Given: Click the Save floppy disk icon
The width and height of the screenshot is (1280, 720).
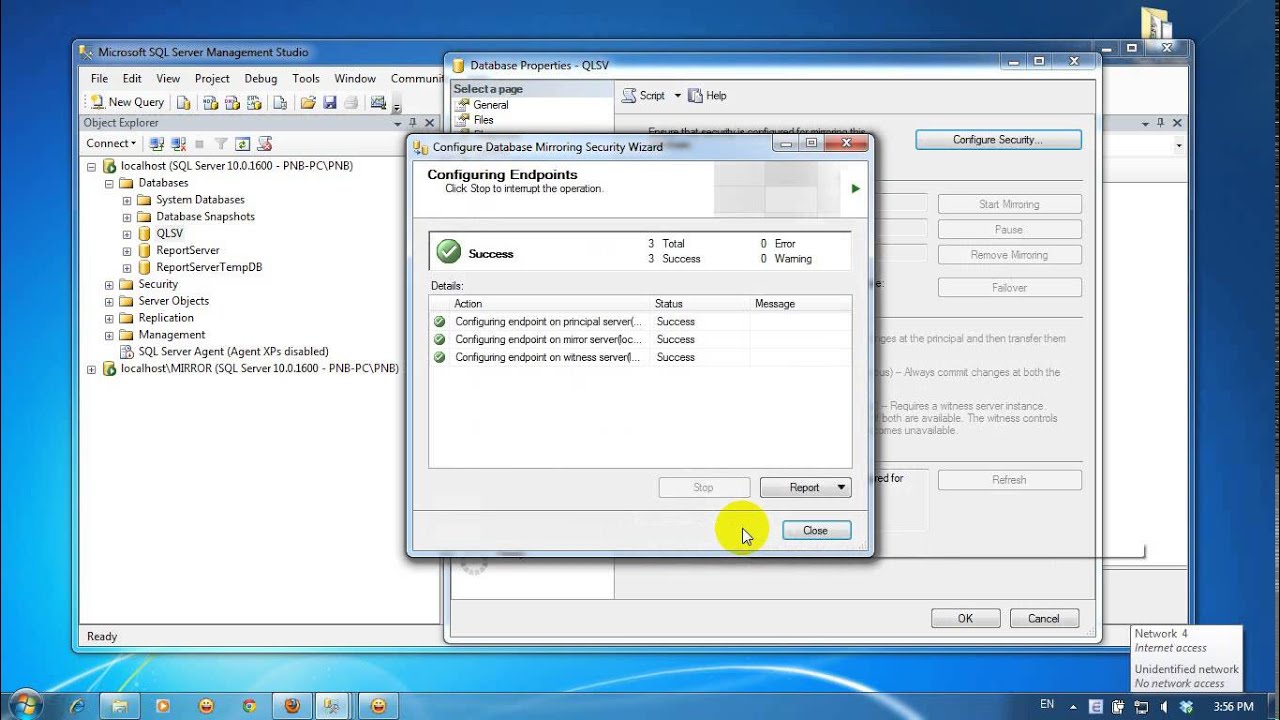Looking at the screenshot, I should coord(329,102).
